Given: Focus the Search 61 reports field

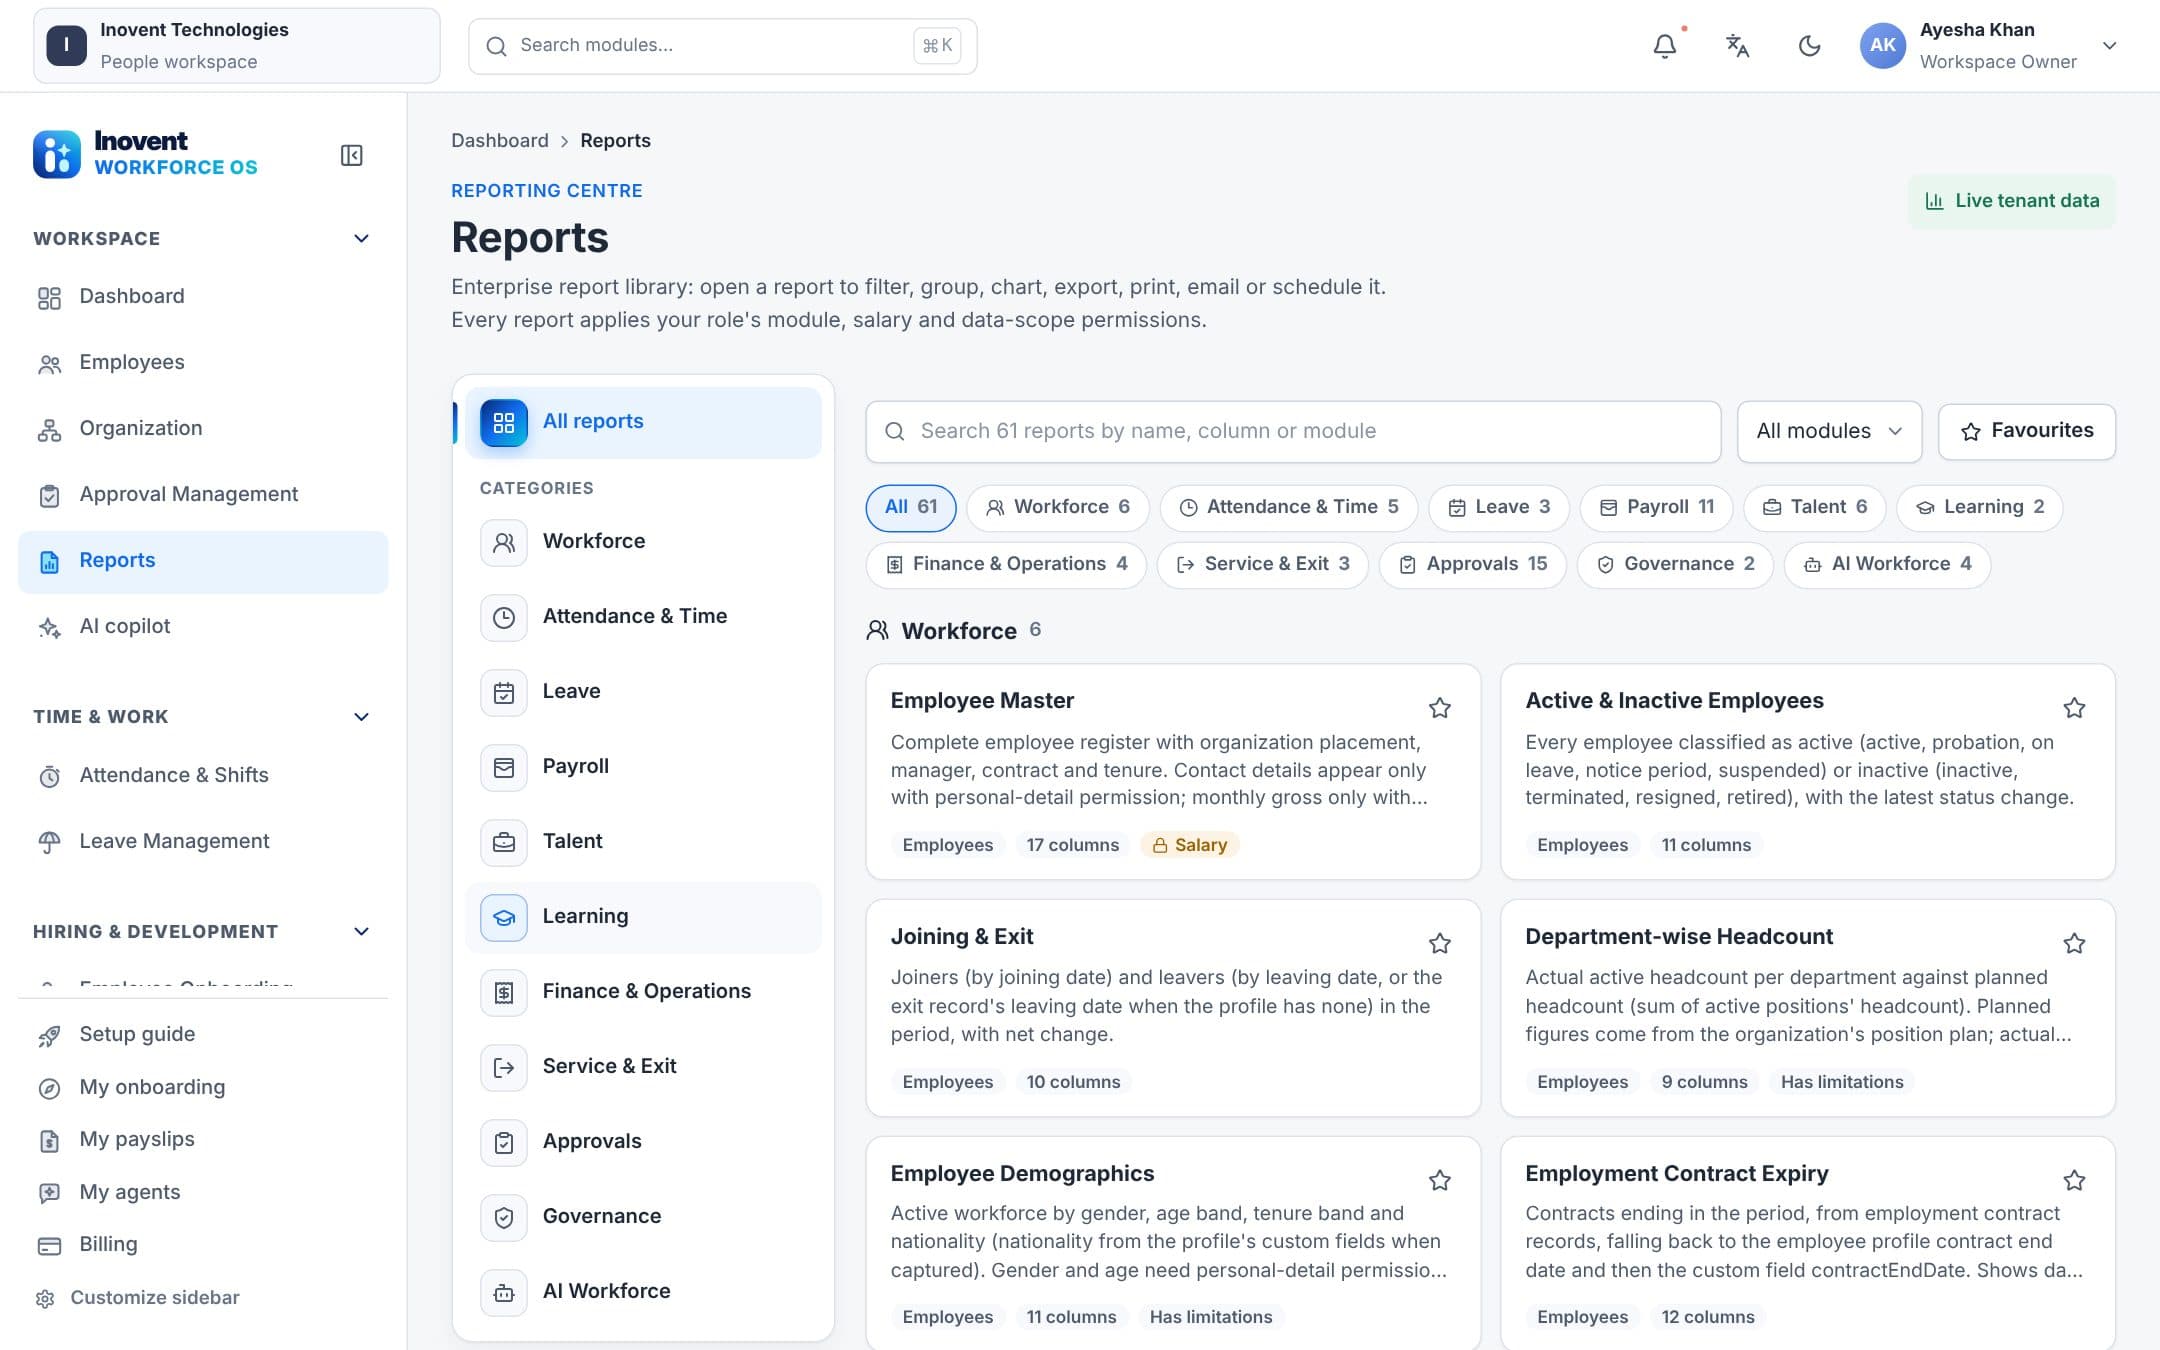Looking at the screenshot, I should click(1293, 432).
